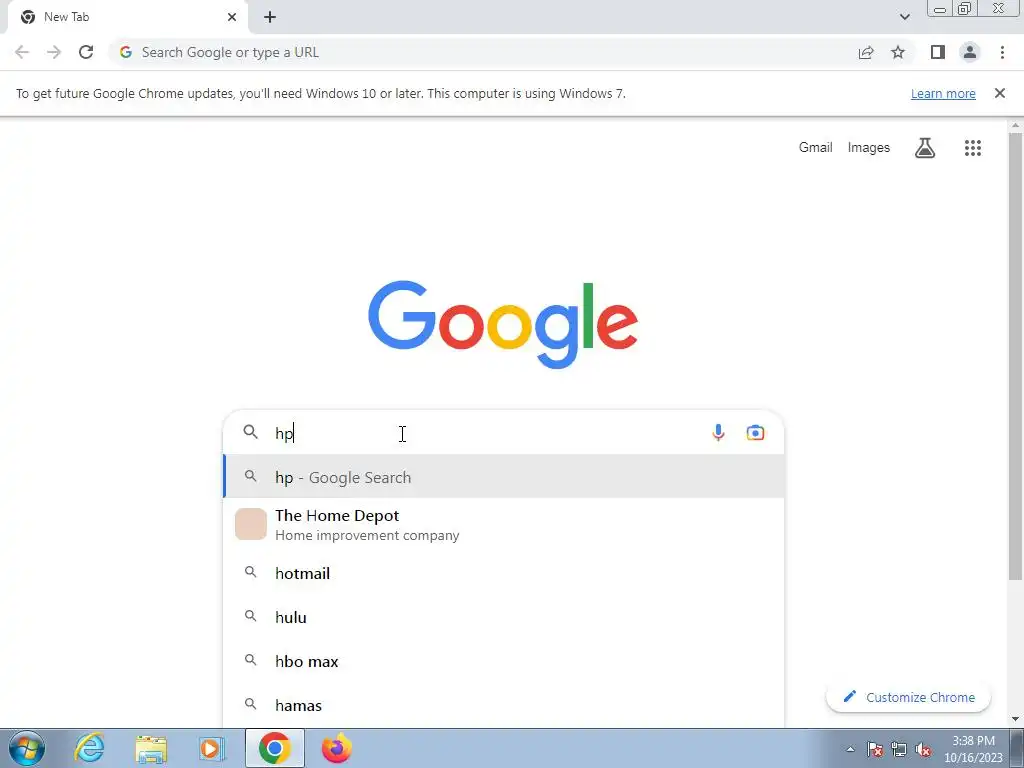Open the Windows Start menu orb
Viewport: 1024px width, 768px height.
pyautogui.click(x=27, y=748)
